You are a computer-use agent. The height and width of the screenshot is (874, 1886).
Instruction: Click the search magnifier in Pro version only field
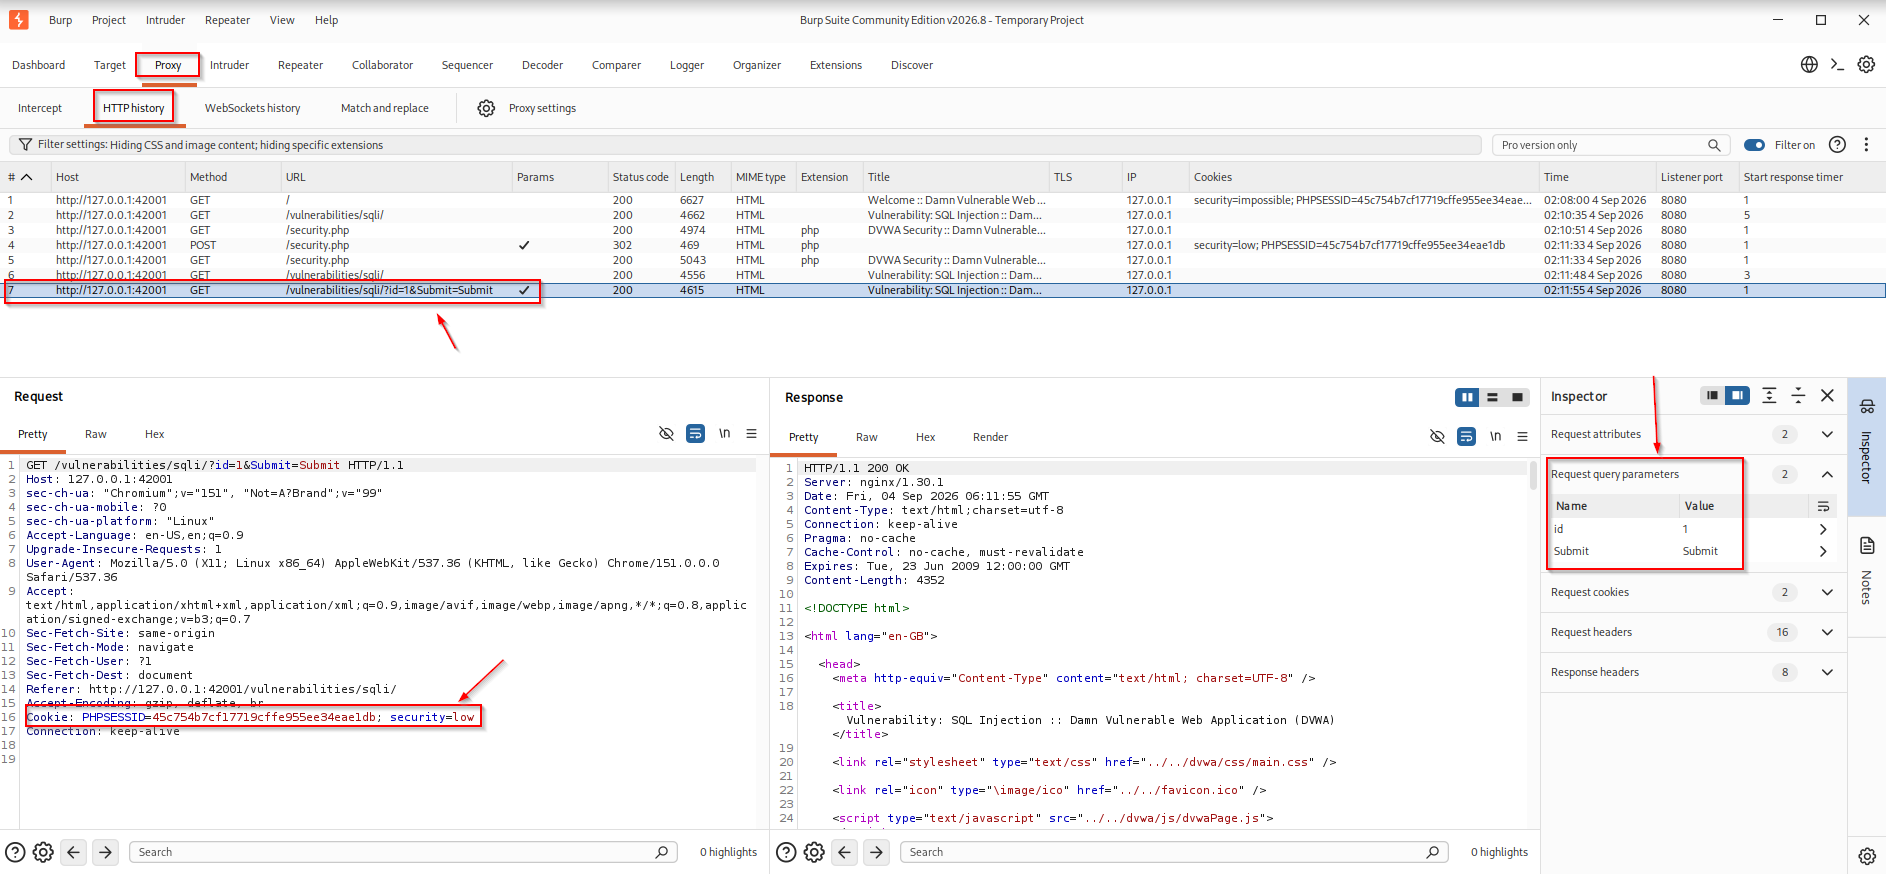(1714, 145)
